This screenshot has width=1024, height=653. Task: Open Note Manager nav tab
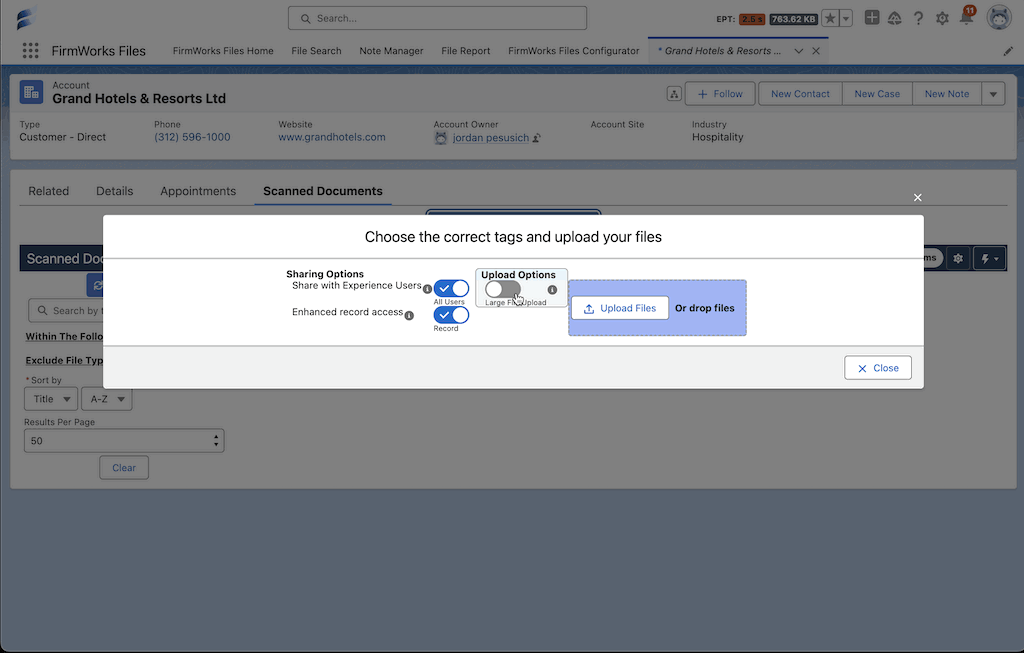pyautogui.click(x=391, y=51)
